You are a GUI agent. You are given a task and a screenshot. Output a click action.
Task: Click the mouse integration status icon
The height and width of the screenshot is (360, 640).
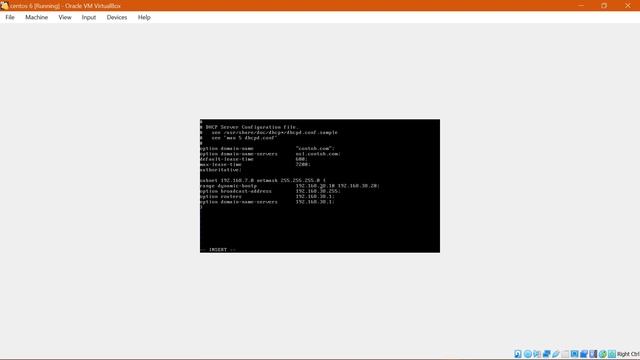602,354
